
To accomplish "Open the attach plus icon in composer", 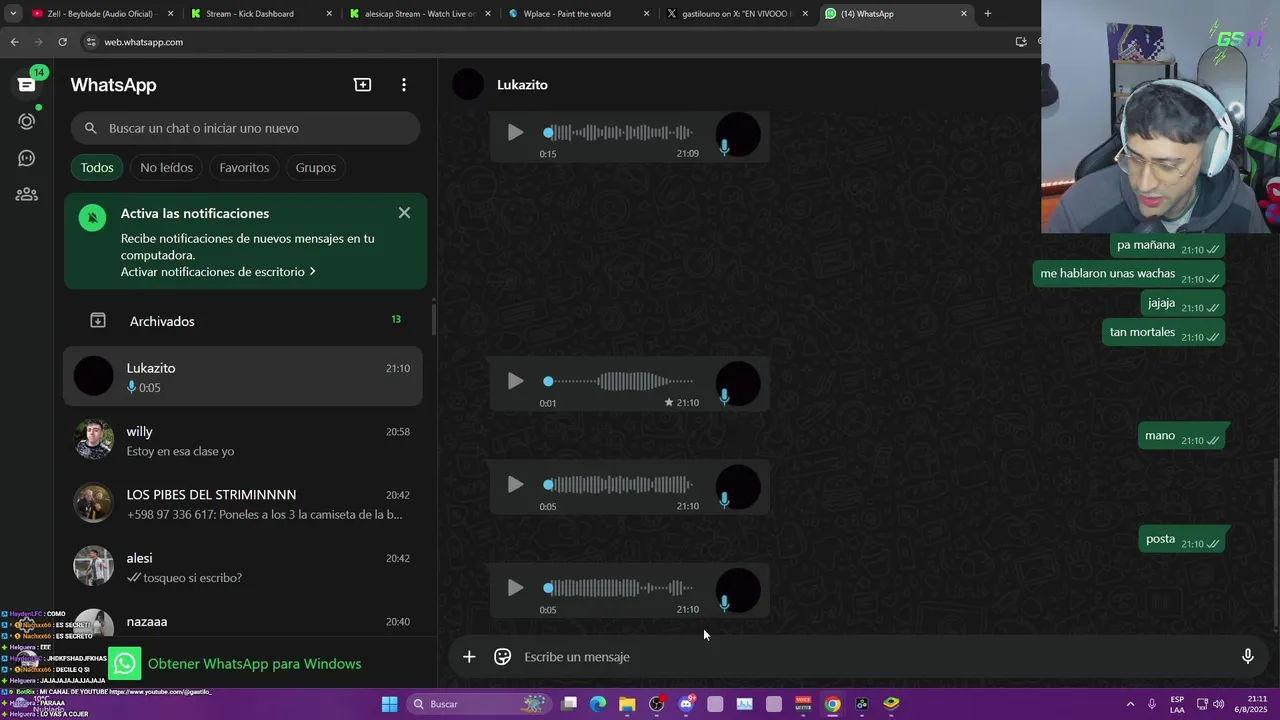I will coord(469,657).
